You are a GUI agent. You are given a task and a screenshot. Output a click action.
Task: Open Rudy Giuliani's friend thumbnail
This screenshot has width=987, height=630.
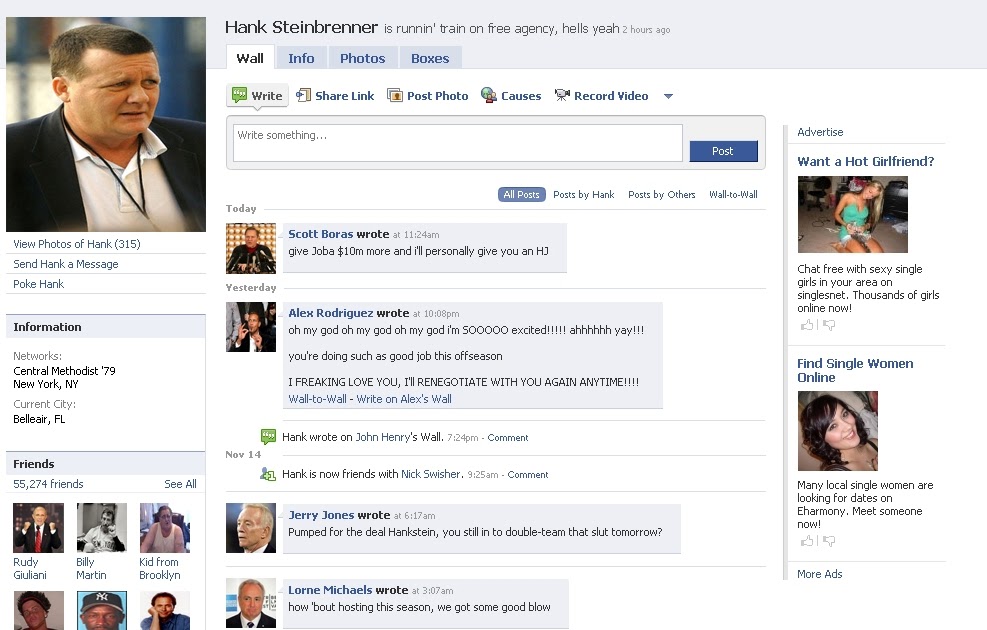38,527
